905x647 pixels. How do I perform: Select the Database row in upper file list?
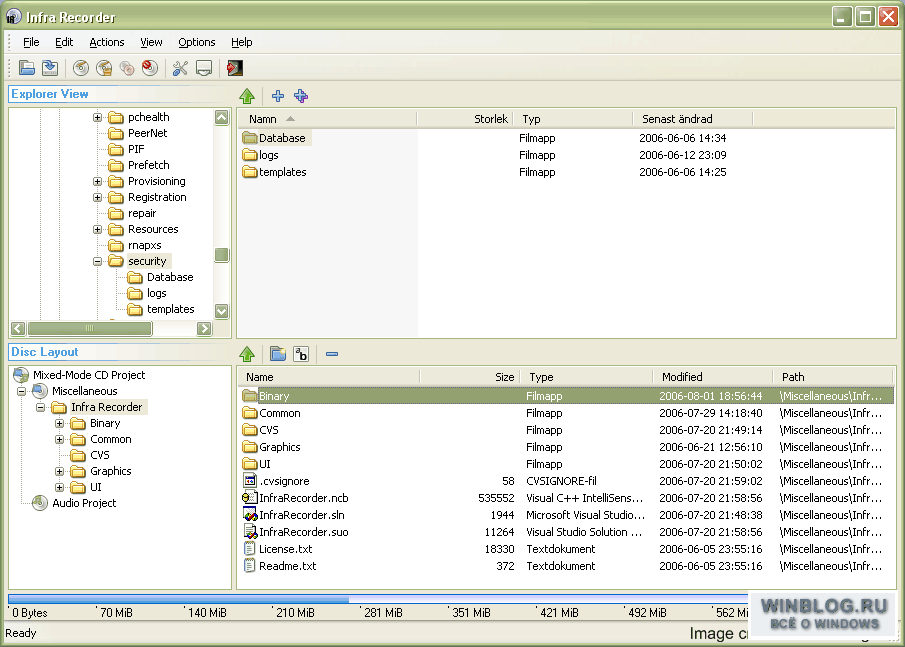566,138
